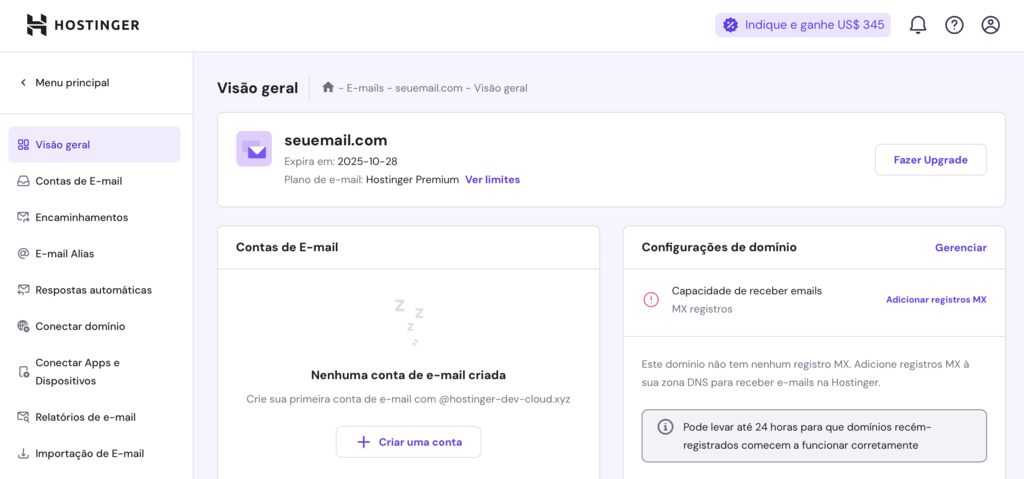The height and width of the screenshot is (479, 1024).
Task: Click the Indique e ganhe US$ 345 banner text
Action: click(x=814, y=25)
